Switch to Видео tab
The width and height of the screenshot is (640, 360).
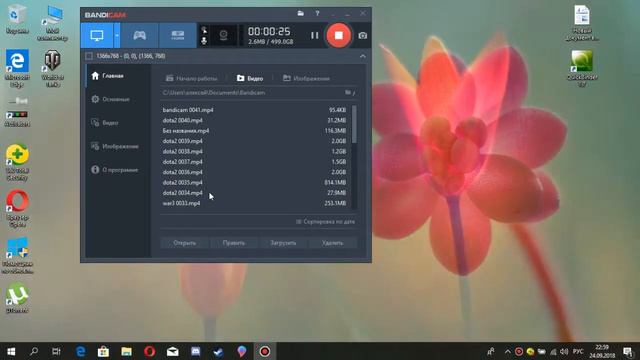click(x=250, y=78)
